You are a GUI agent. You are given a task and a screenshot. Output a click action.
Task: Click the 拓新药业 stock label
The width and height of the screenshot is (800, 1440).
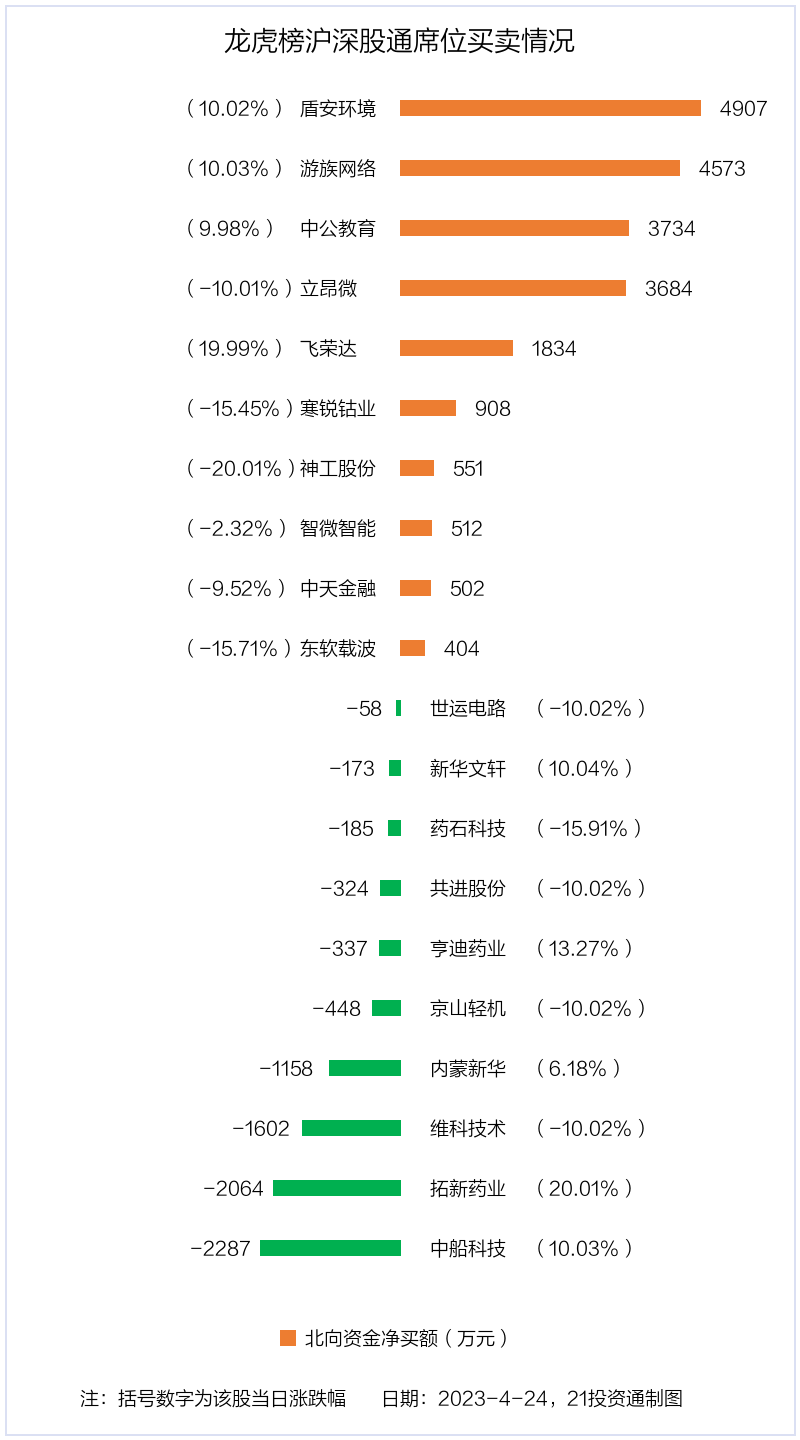click(468, 1188)
